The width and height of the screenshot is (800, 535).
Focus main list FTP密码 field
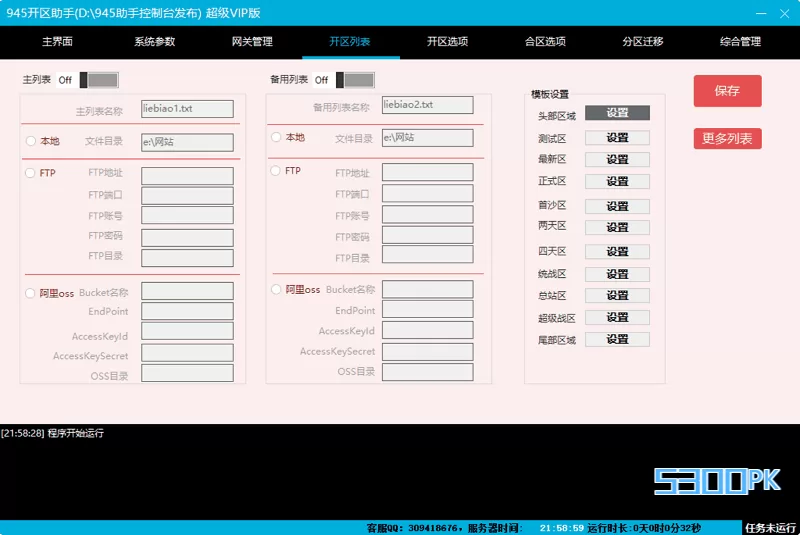(x=187, y=238)
